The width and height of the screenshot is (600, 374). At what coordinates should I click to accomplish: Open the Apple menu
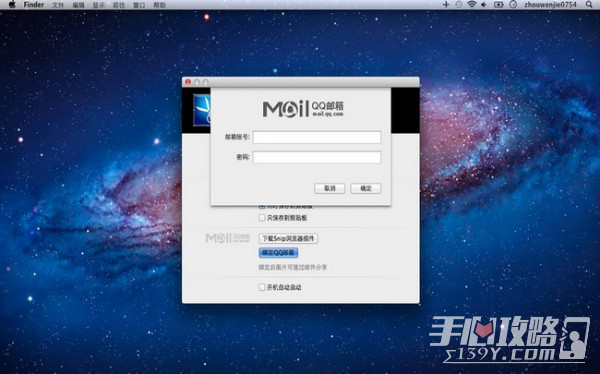(x=12, y=5)
